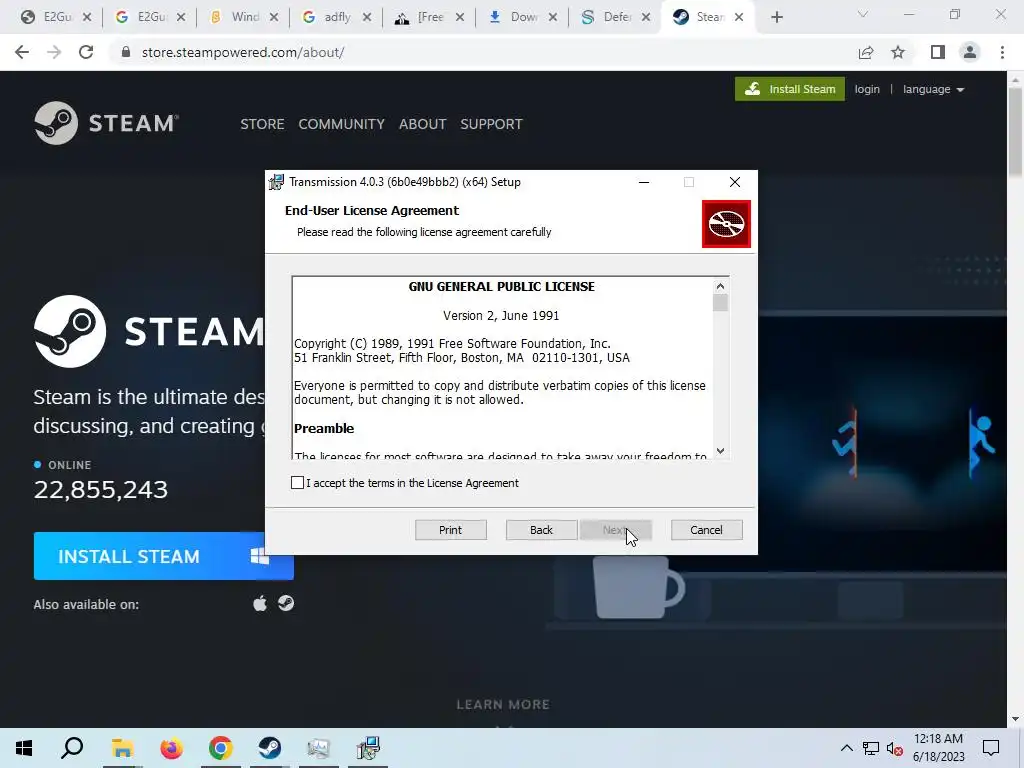Screen dimensions: 1024x768
Task: Switch to the adfly Google tab
Action: 336,17
